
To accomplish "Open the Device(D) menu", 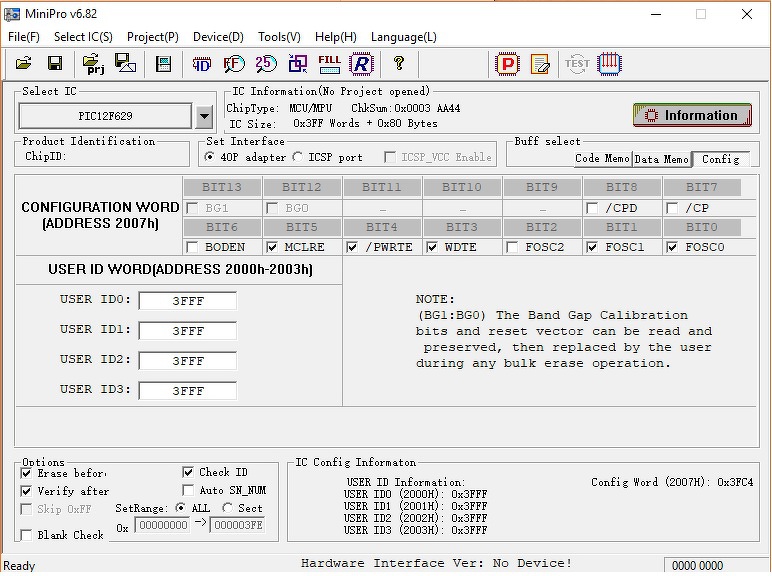I will coord(218,37).
